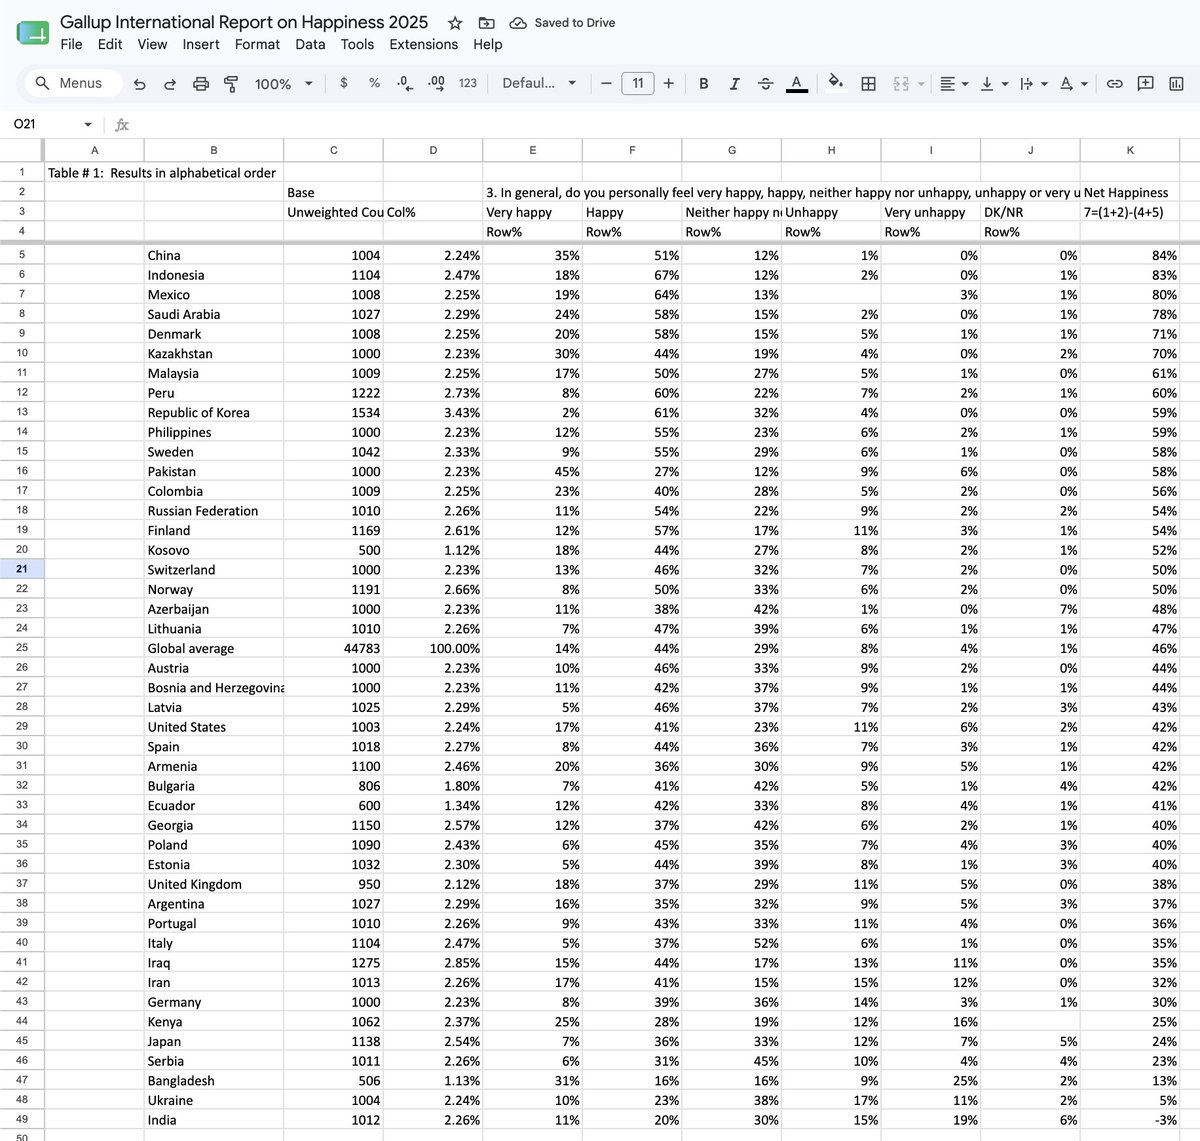Click the Redo arrow
This screenshot has height=1141, width=1200.
point(169,84)
